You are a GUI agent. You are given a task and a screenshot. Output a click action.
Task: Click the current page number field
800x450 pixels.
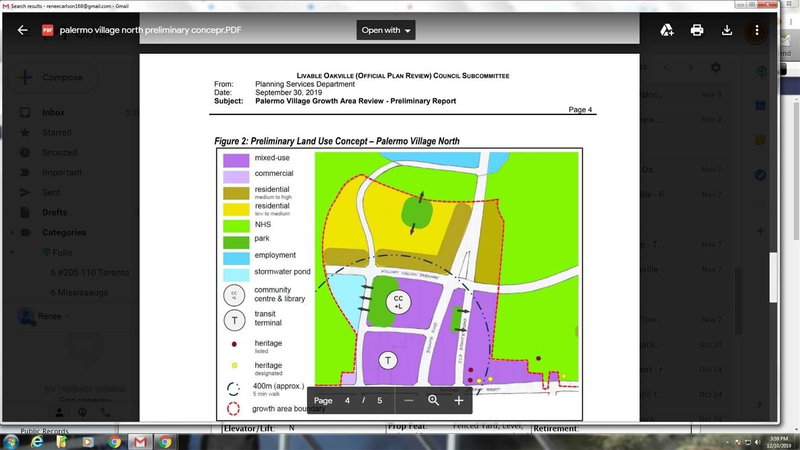pos(349,400)
